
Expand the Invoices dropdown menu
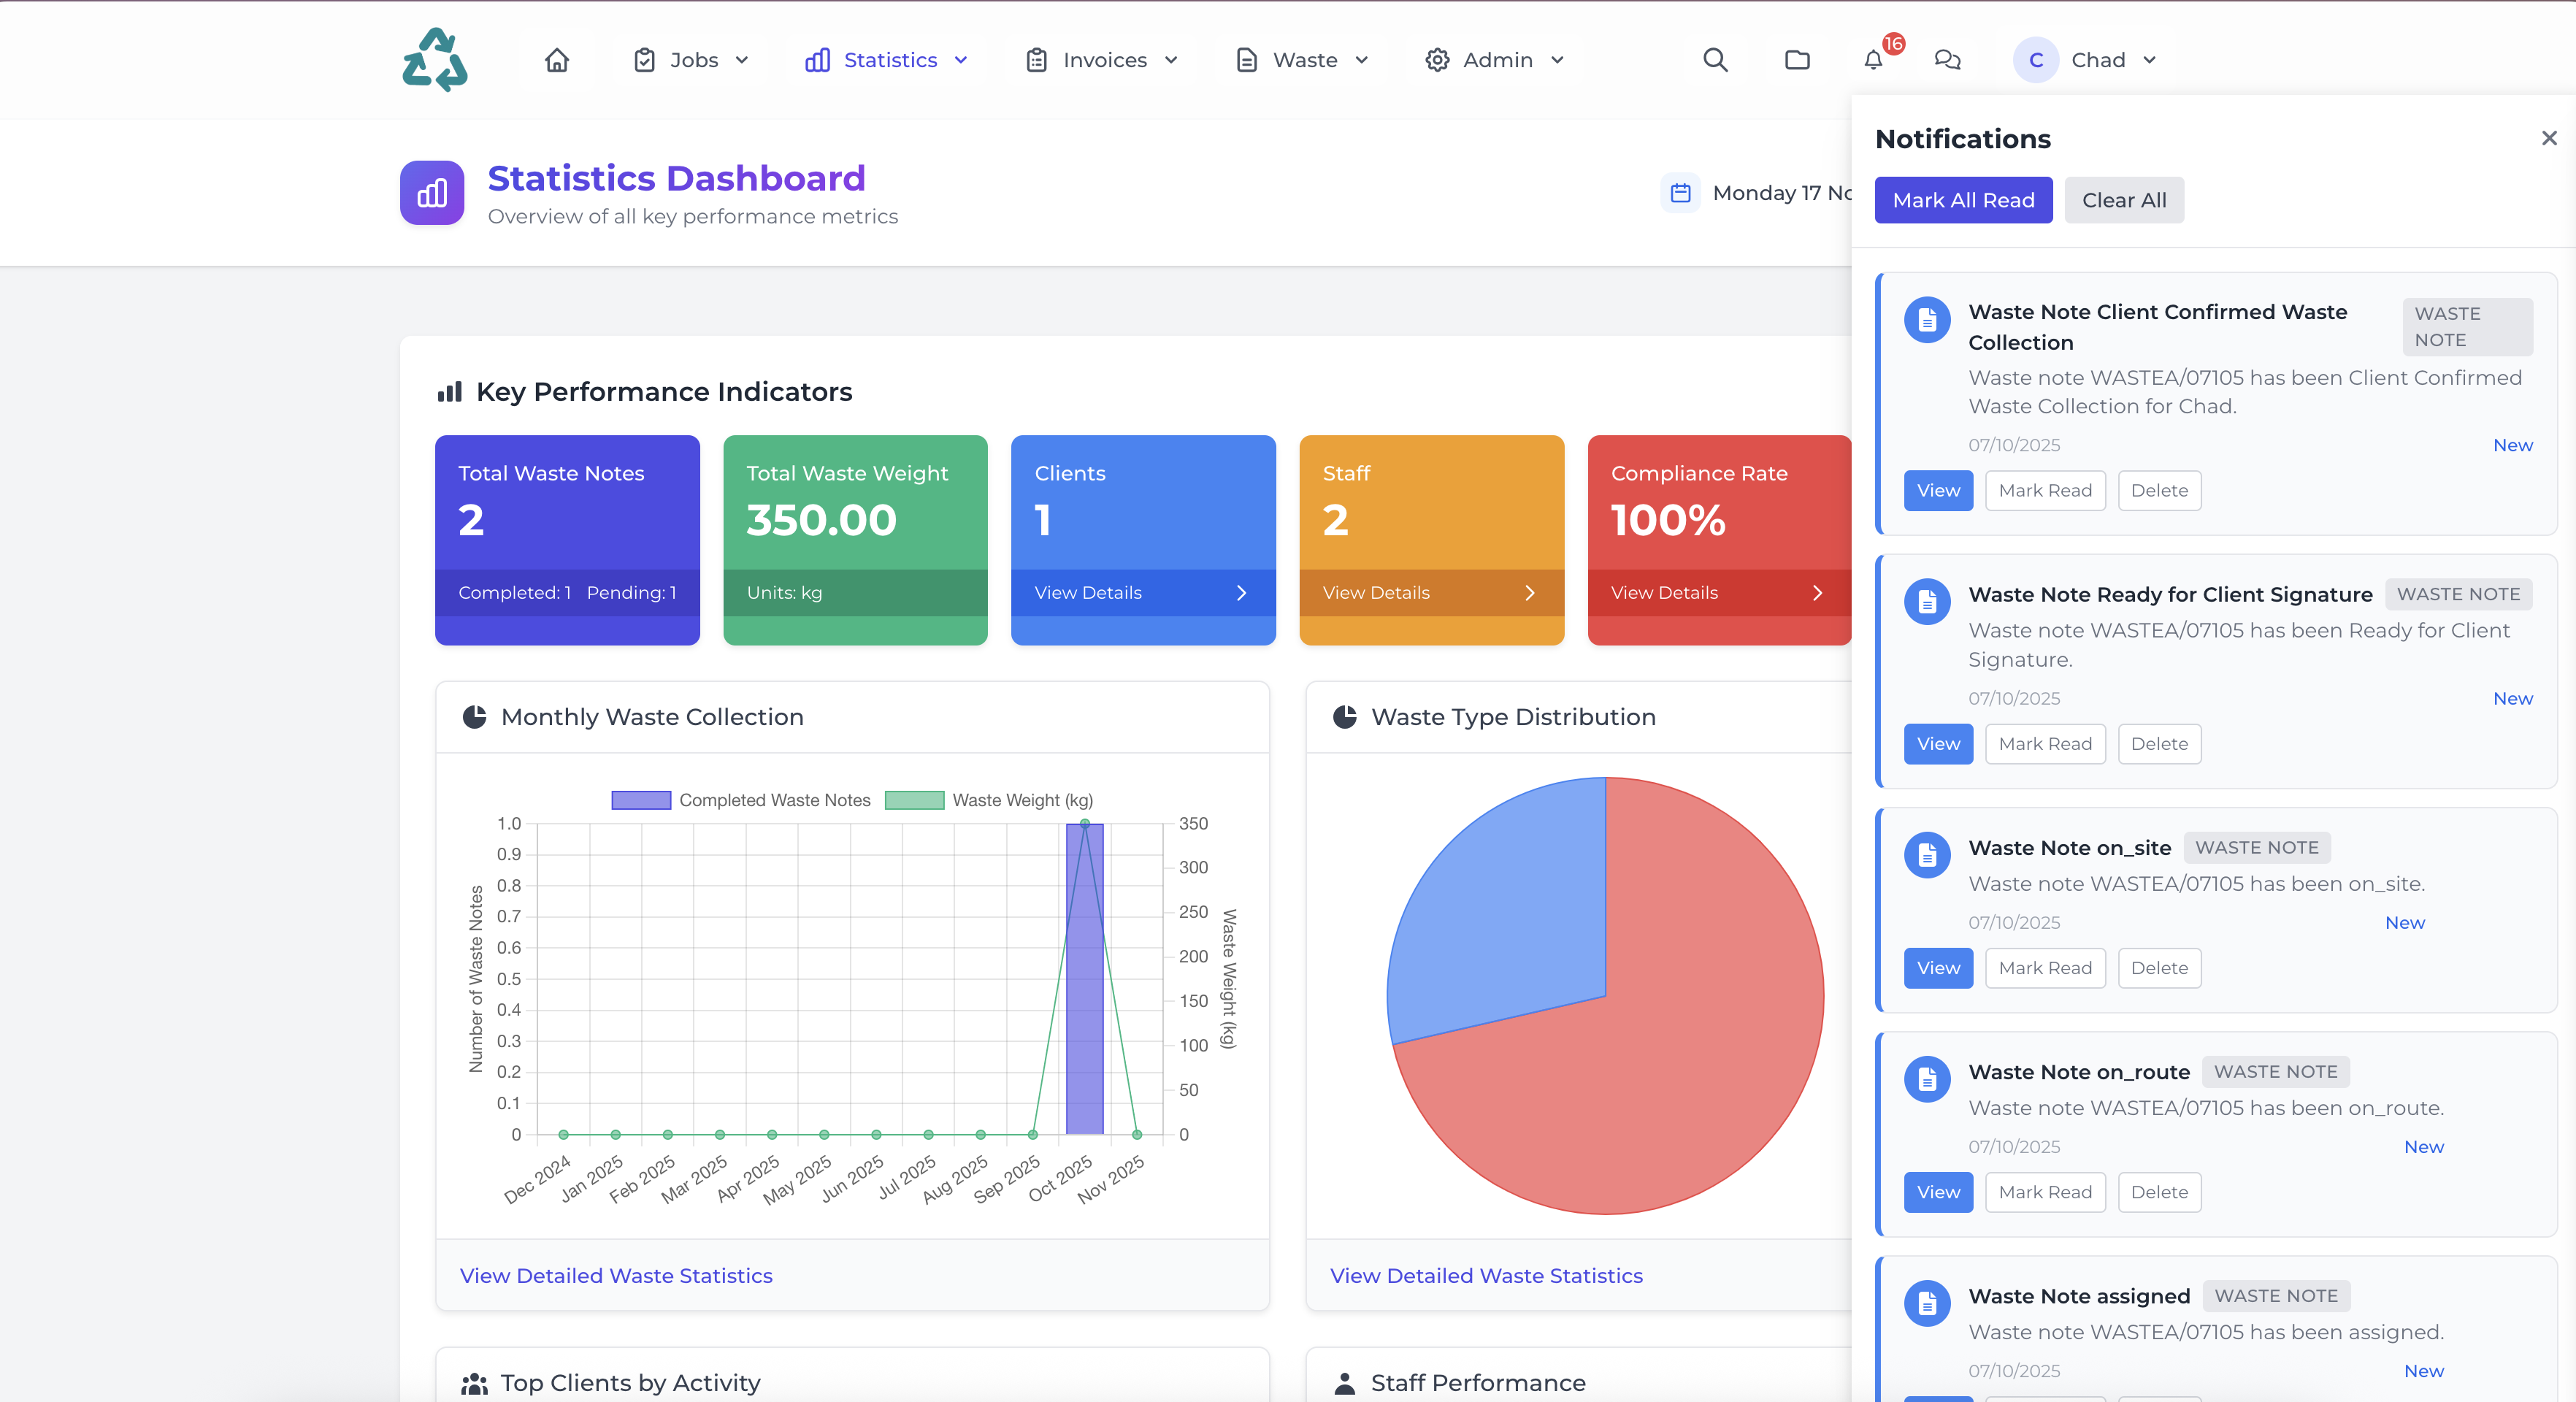pyautogui.click(x=1102, y=60)
